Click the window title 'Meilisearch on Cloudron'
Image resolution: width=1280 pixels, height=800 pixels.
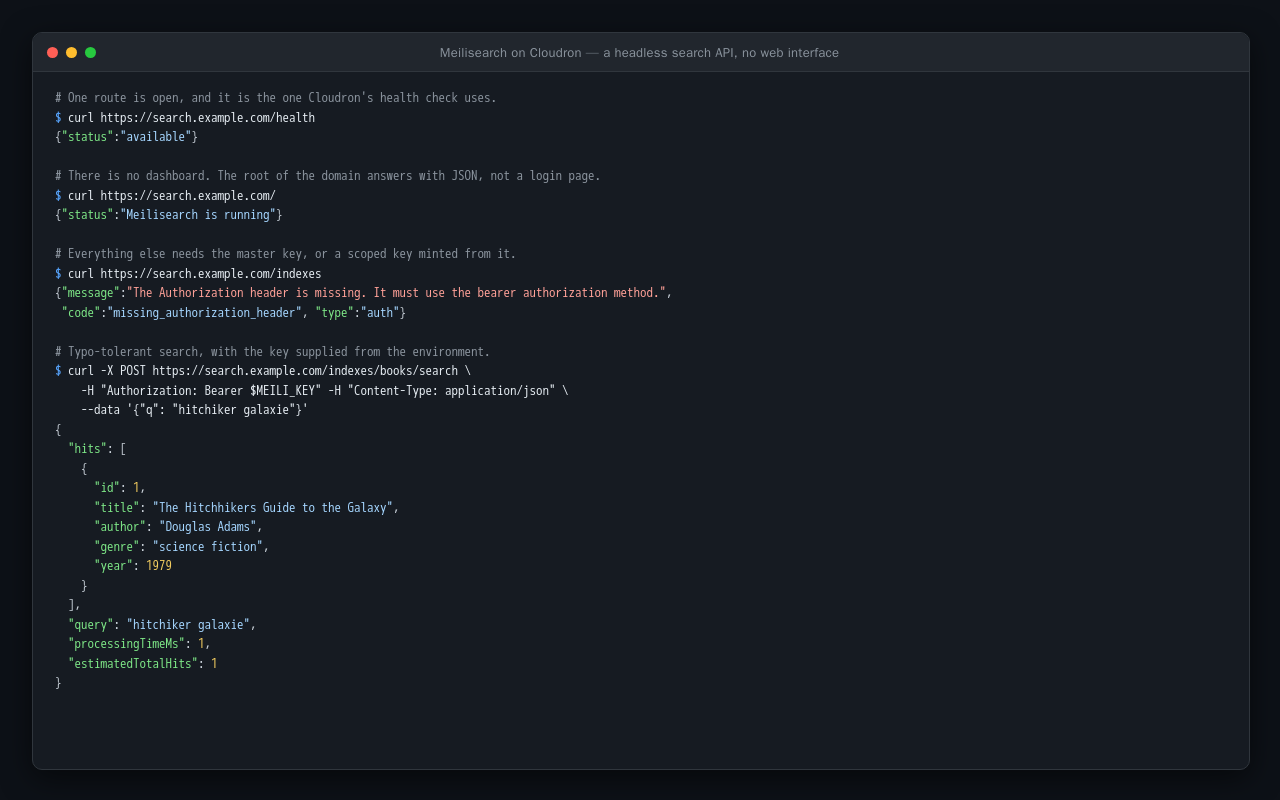click(510, 53)
